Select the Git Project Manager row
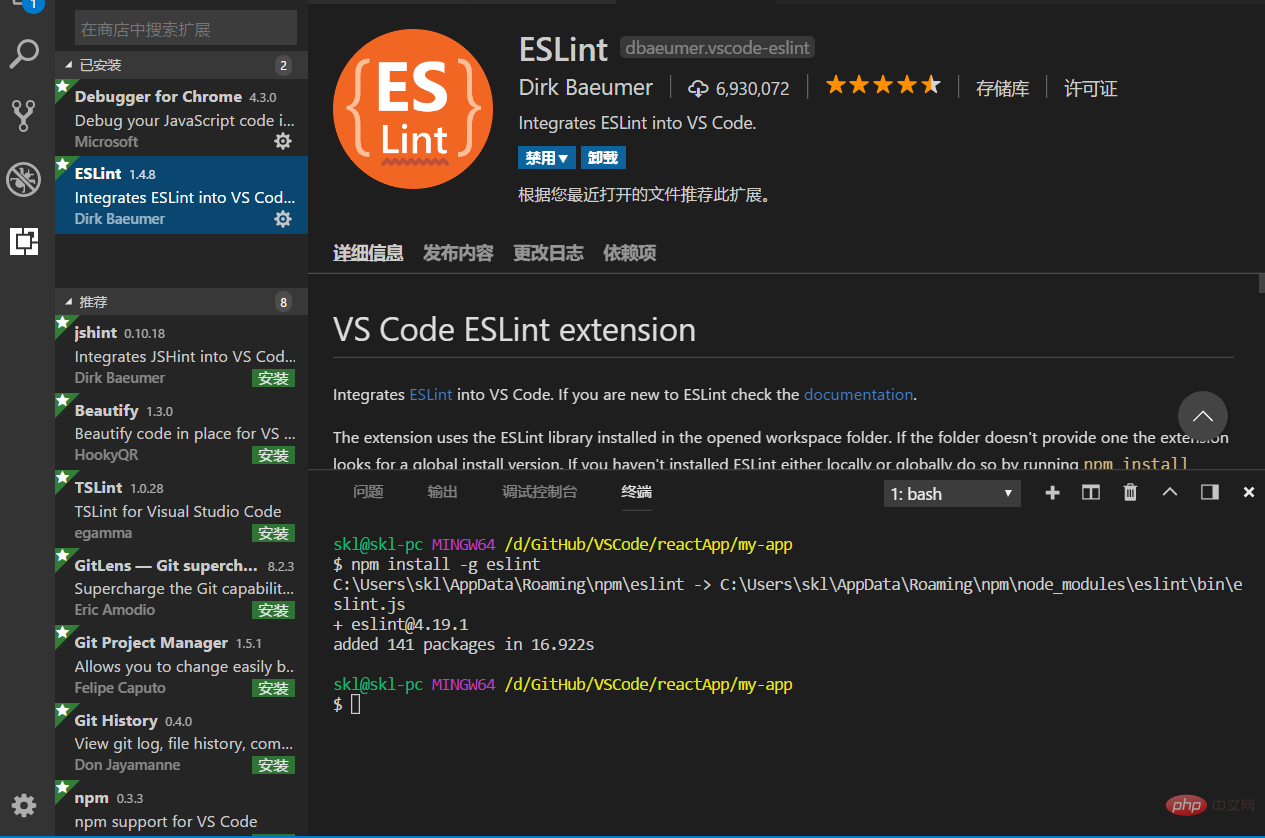The height and width of the screenshot is (838, 1265). [x=181, y=664]
